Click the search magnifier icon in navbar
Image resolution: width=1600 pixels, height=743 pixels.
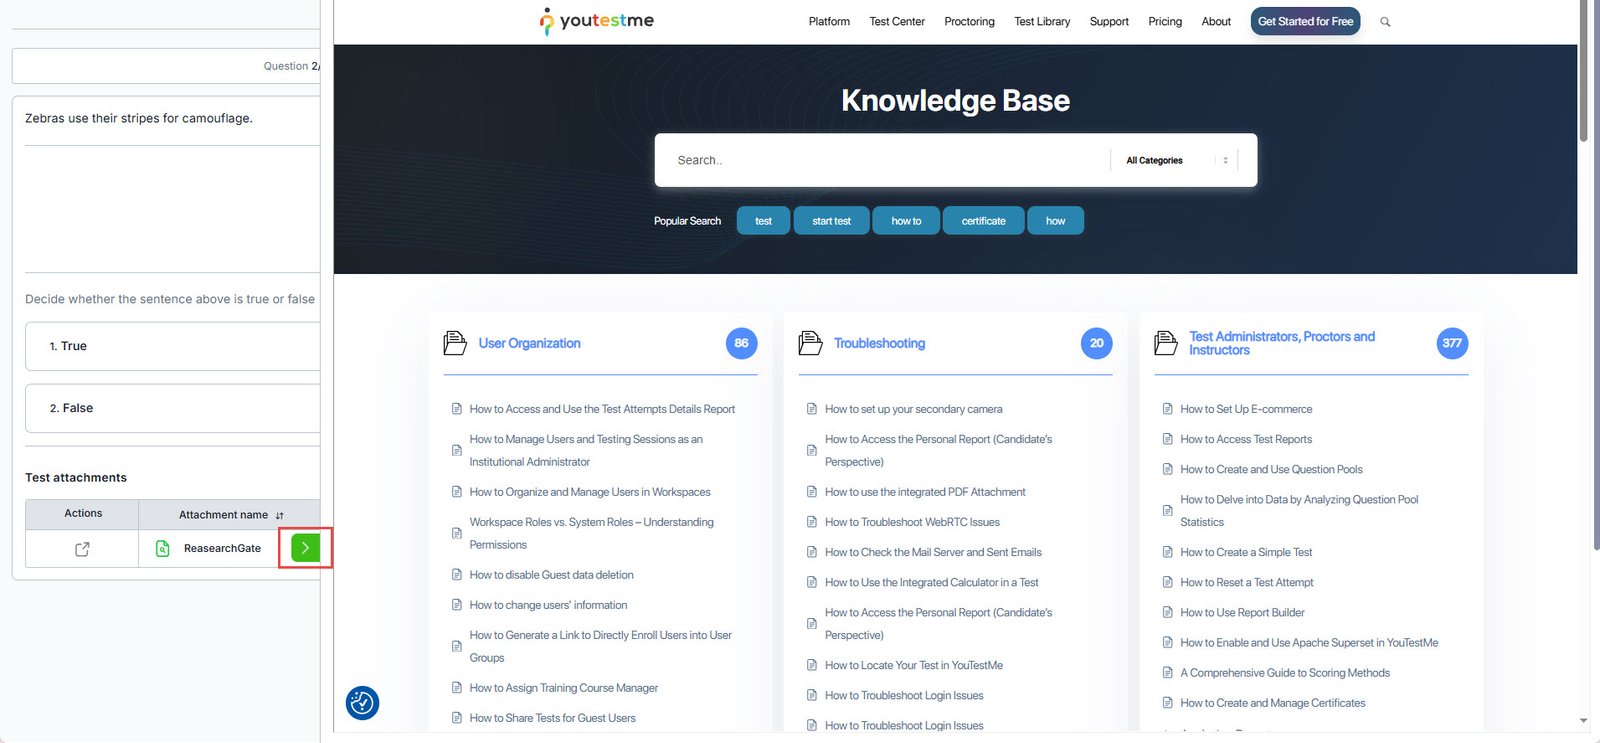[1385, 22]
